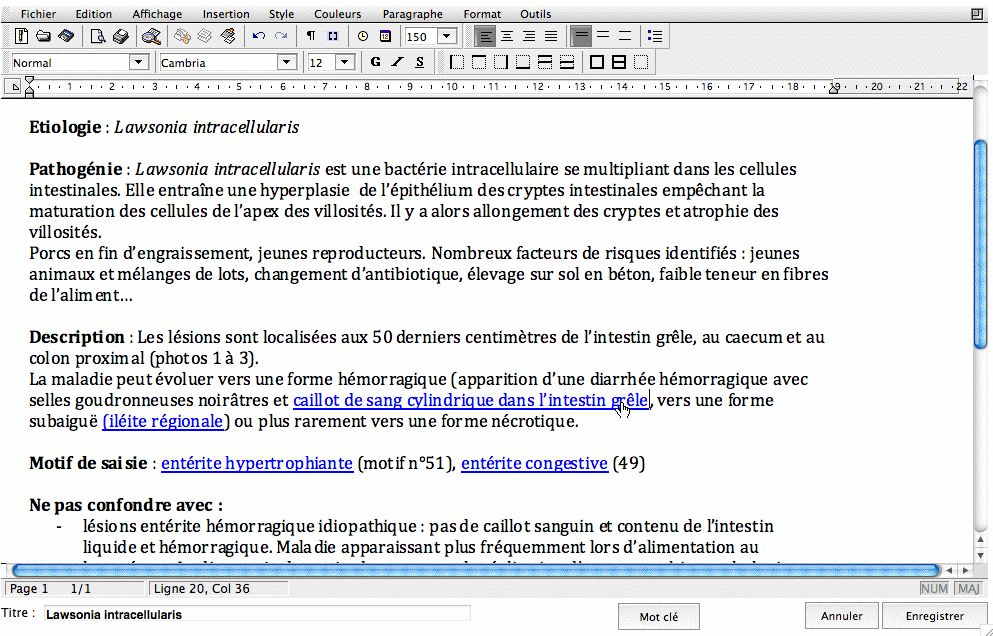Follow the entérite hypertrophiante link

pos(256,463)
